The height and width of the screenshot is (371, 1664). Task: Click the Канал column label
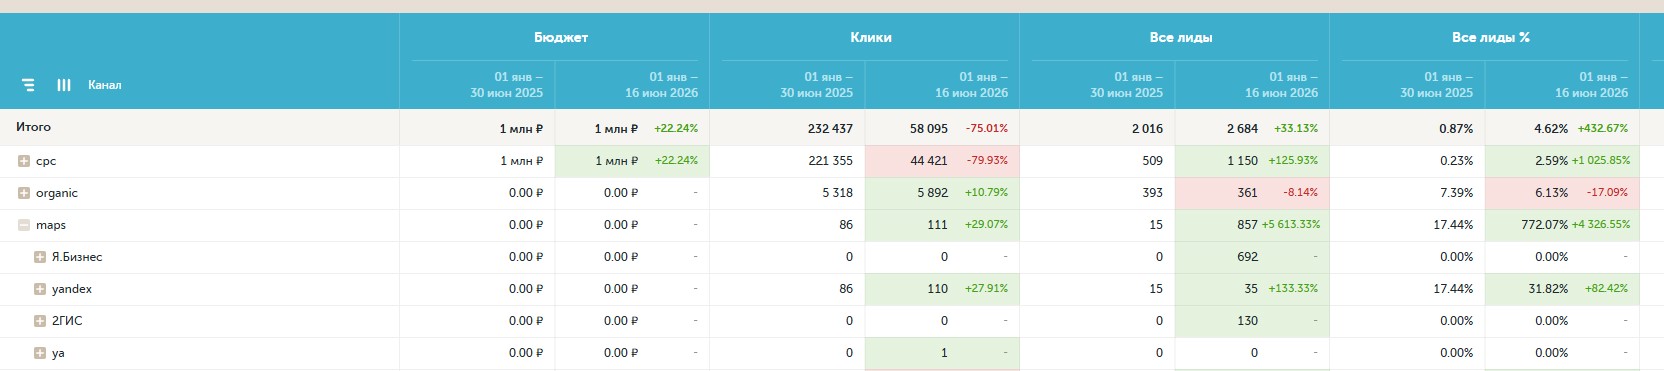[104, 85]
